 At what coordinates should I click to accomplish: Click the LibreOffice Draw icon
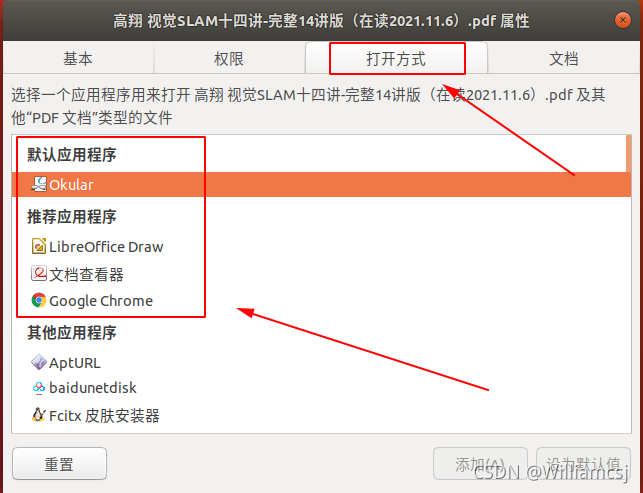pos(39,246)
